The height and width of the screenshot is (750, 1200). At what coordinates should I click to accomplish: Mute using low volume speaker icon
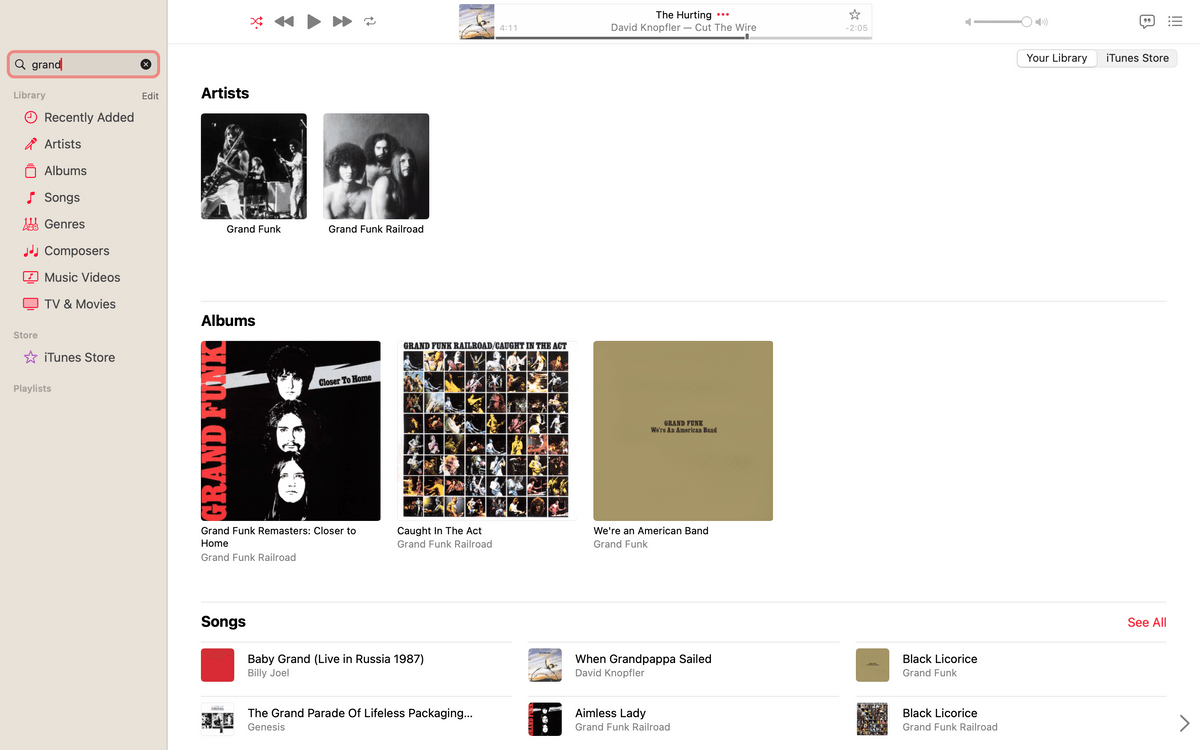(x=967, y=22)
